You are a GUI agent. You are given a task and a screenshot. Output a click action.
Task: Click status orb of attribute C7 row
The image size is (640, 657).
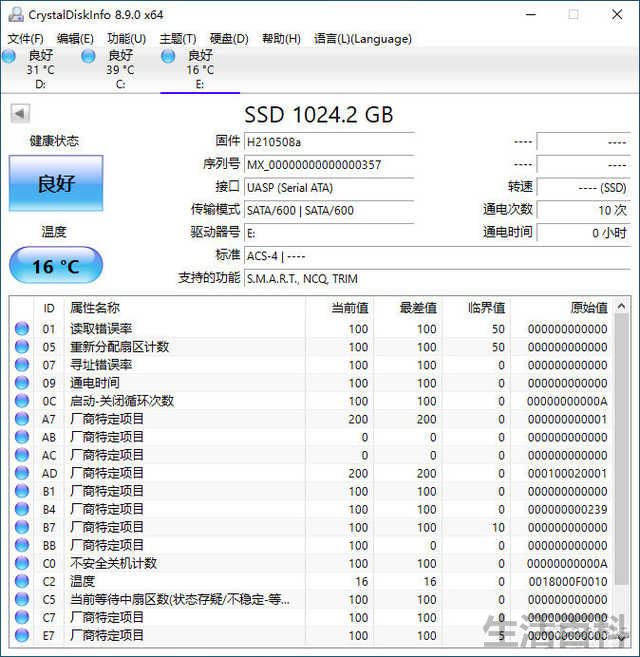pyautogui.click(x=22, y=617)
